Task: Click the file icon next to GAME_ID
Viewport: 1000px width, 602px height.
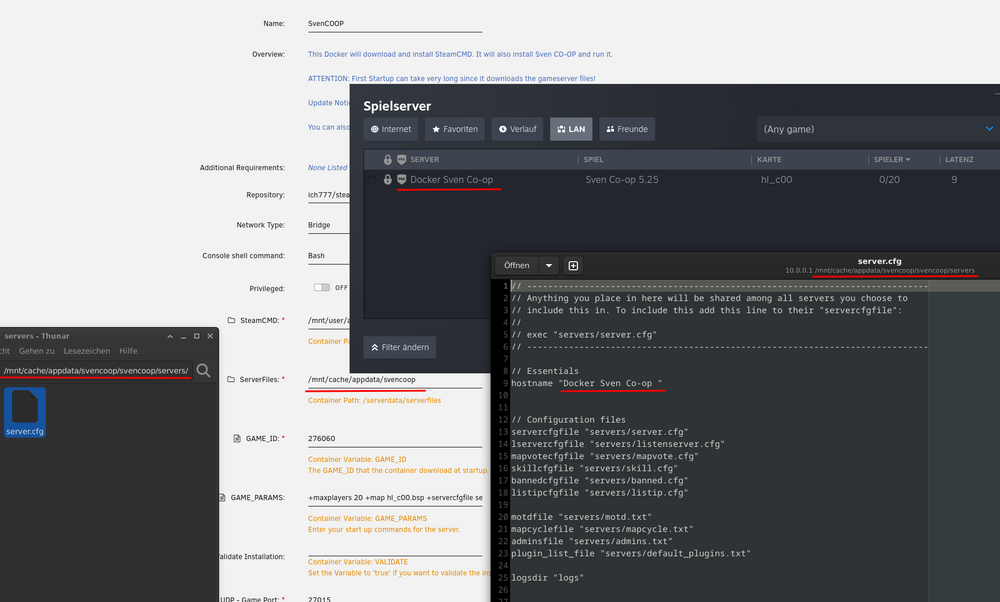Action: [x=237, y=439]
